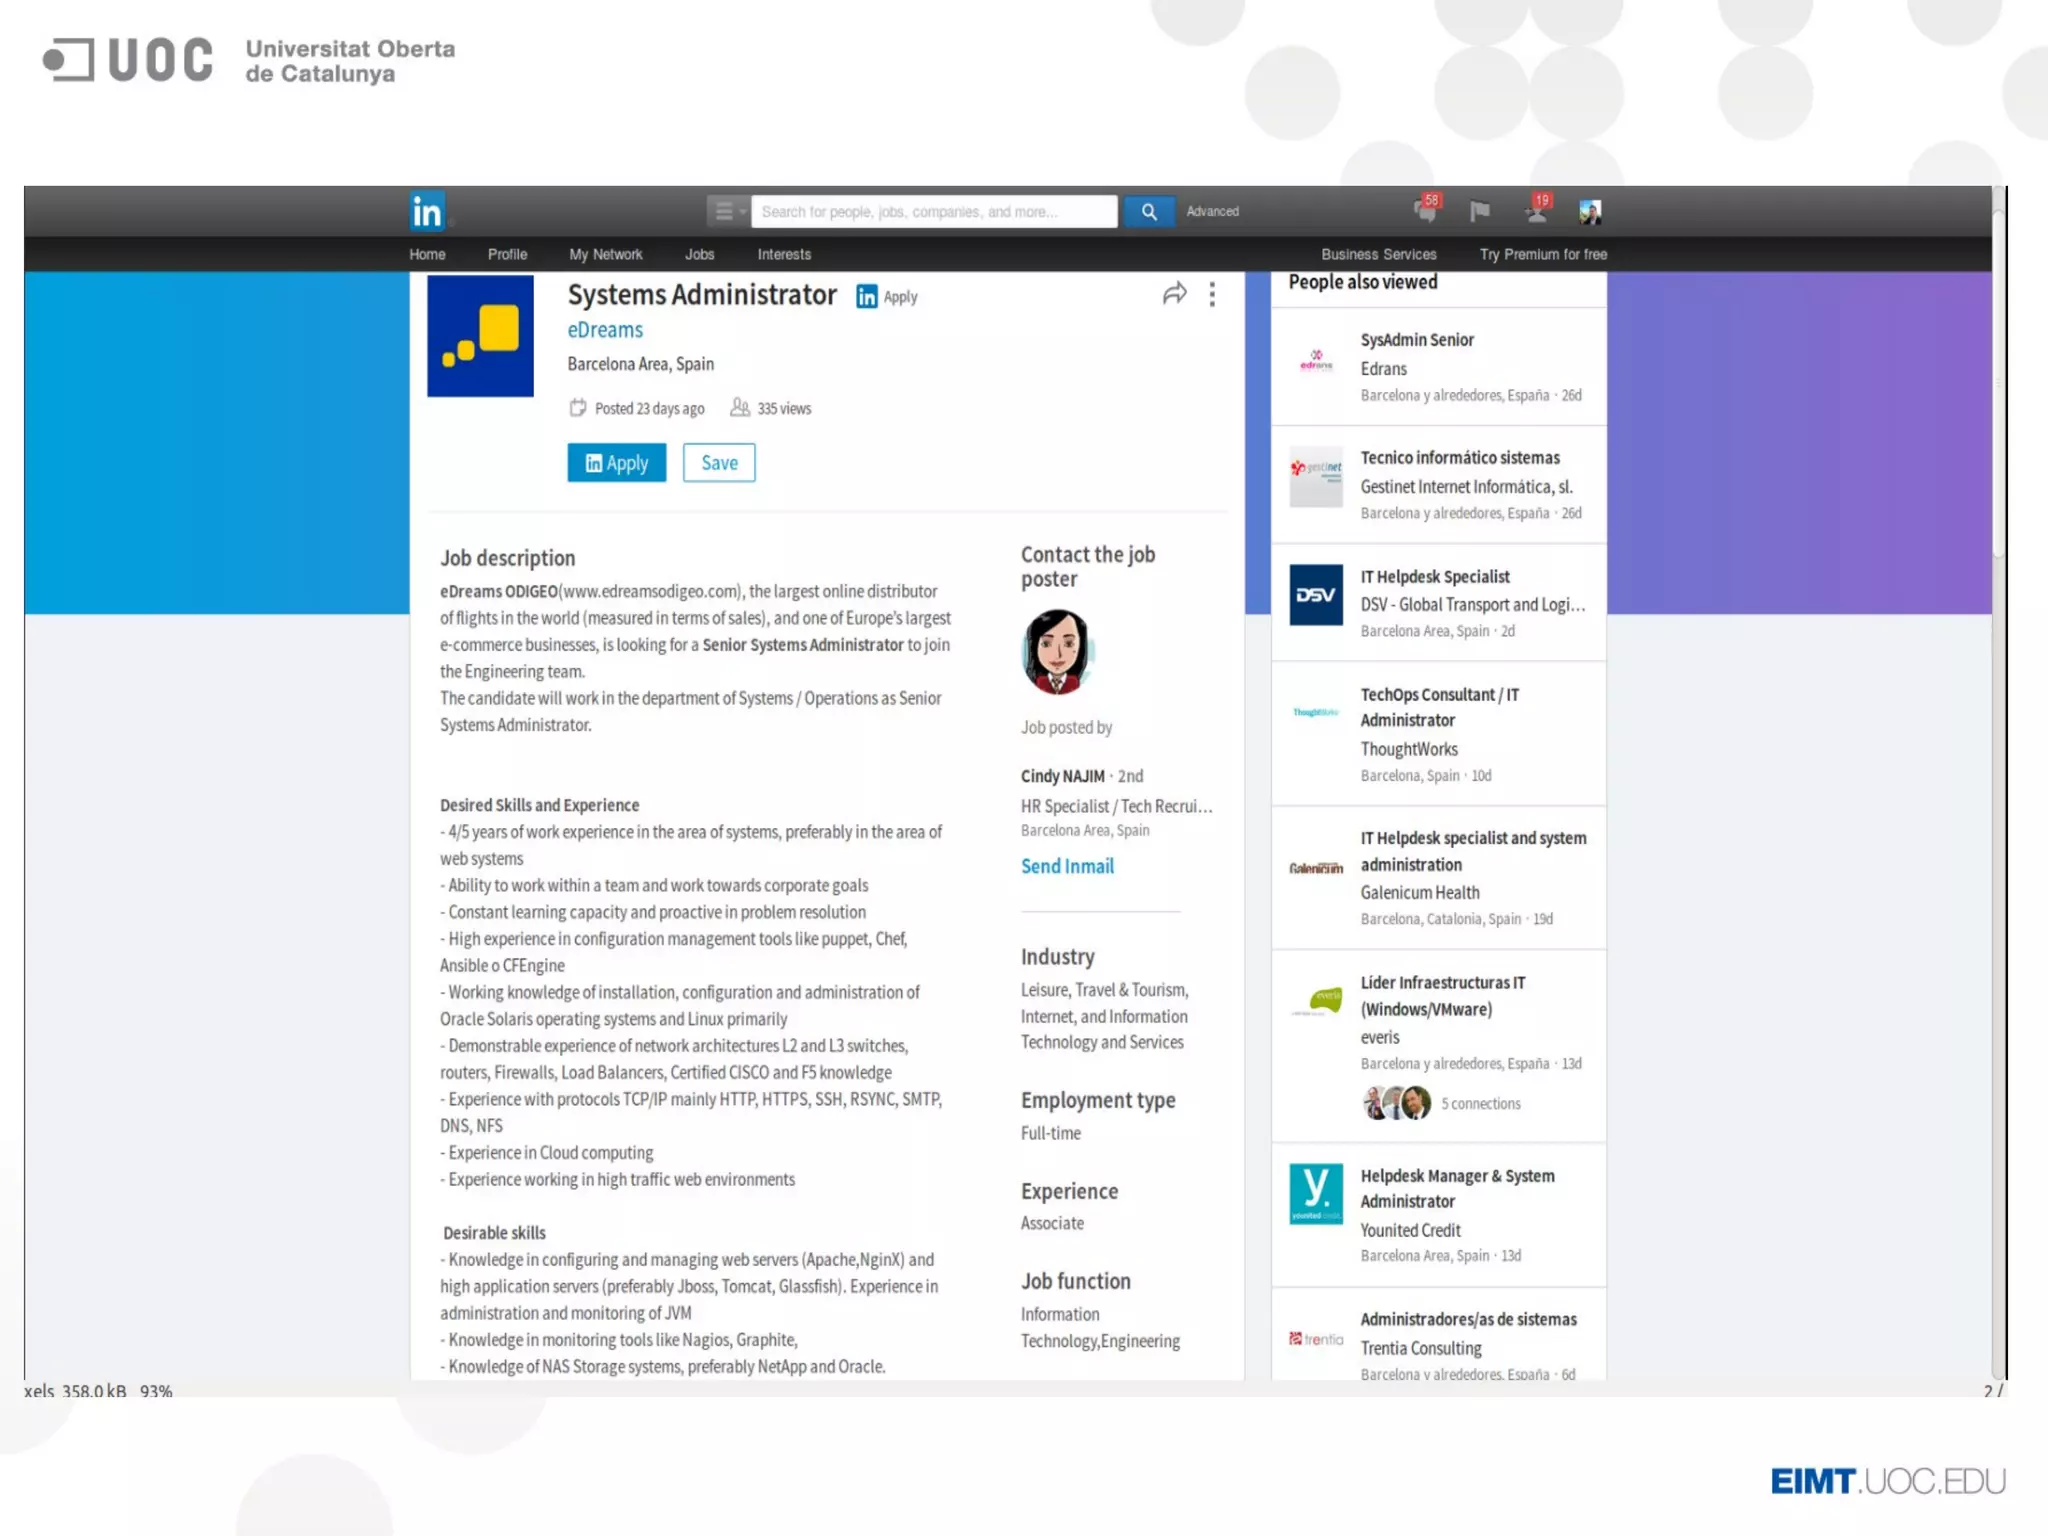
Task: Open the eDreams company logo
Action: [480, 336]
